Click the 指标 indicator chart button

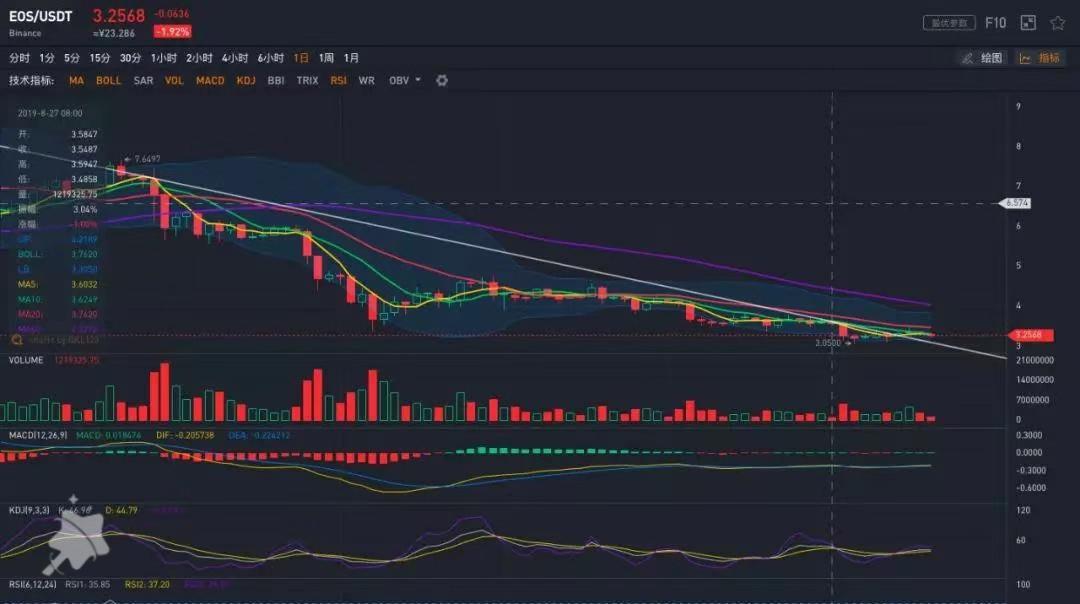tap(1039, 58)
